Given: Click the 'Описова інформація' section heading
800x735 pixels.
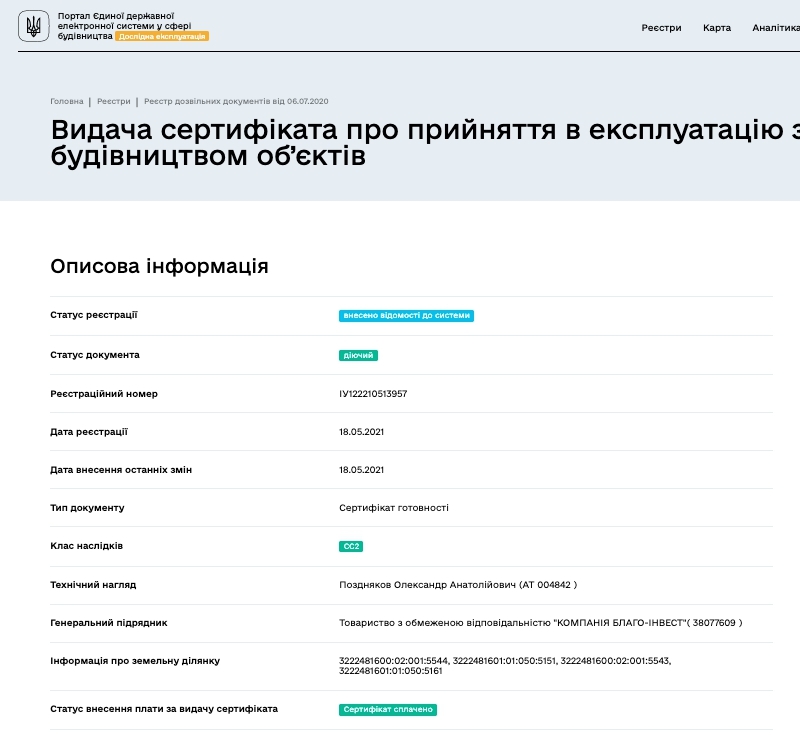Looking at the screenshot, I should [159, 266].
